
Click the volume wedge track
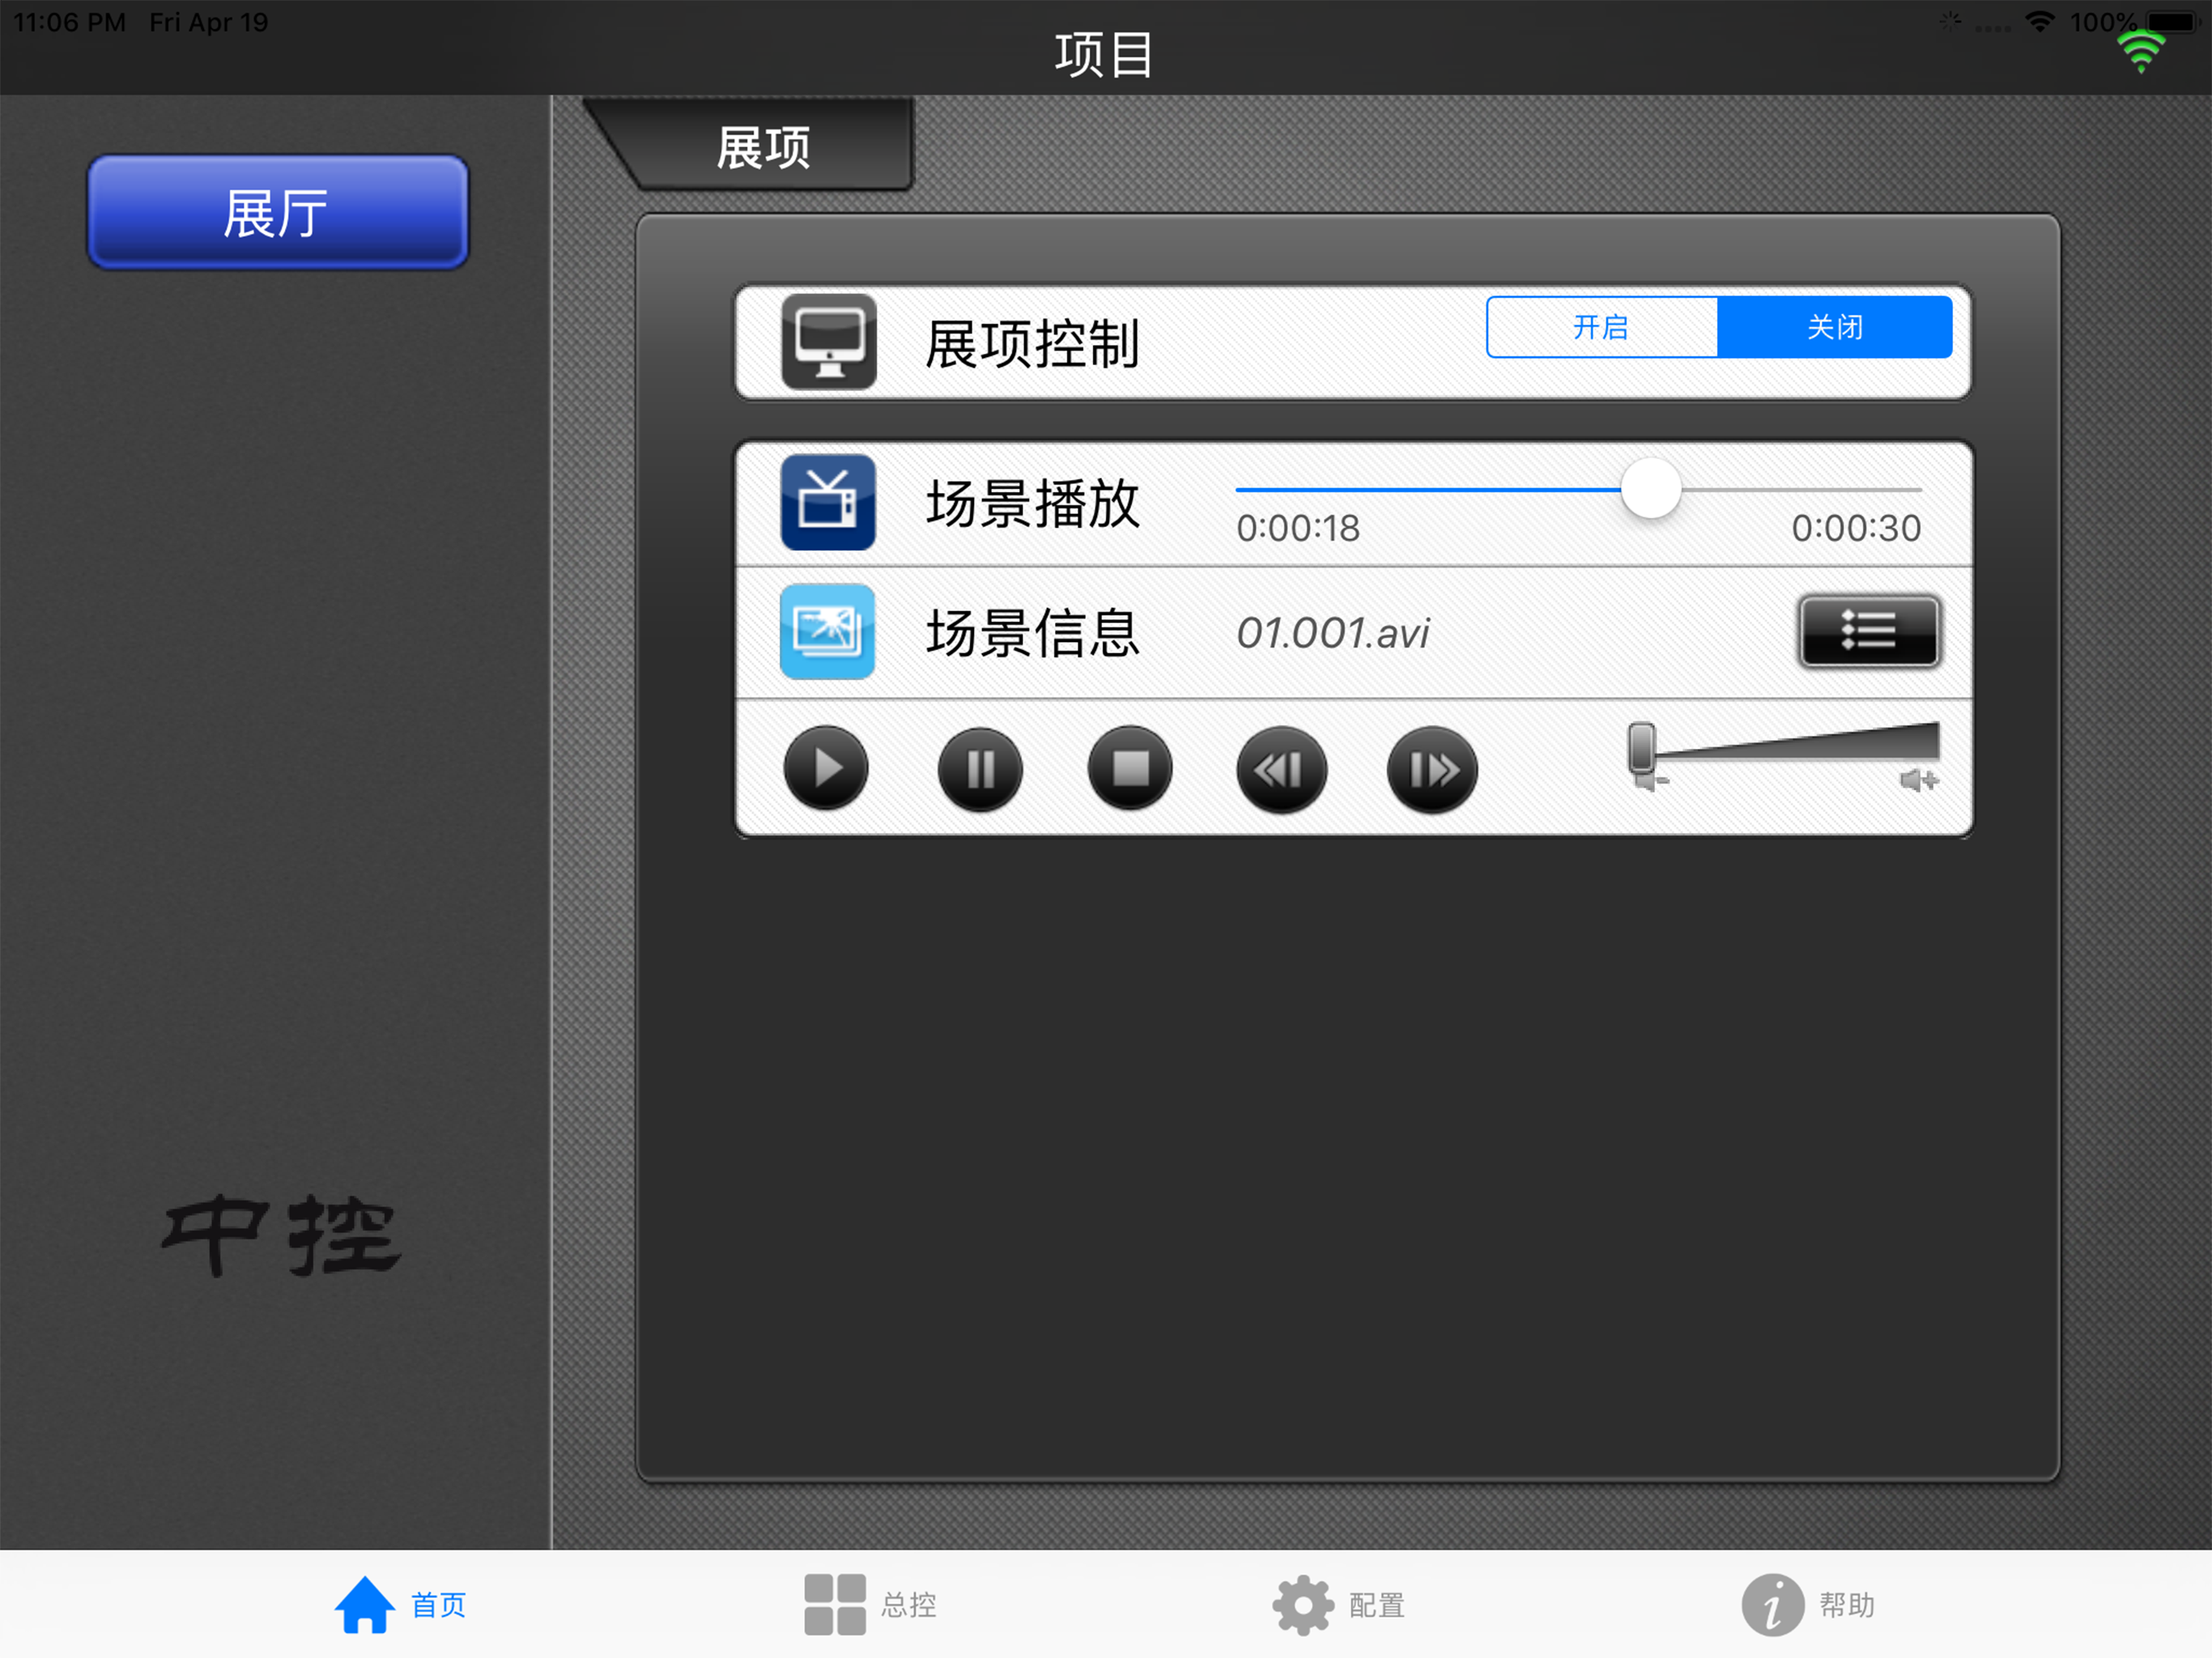pos(1798,743)
